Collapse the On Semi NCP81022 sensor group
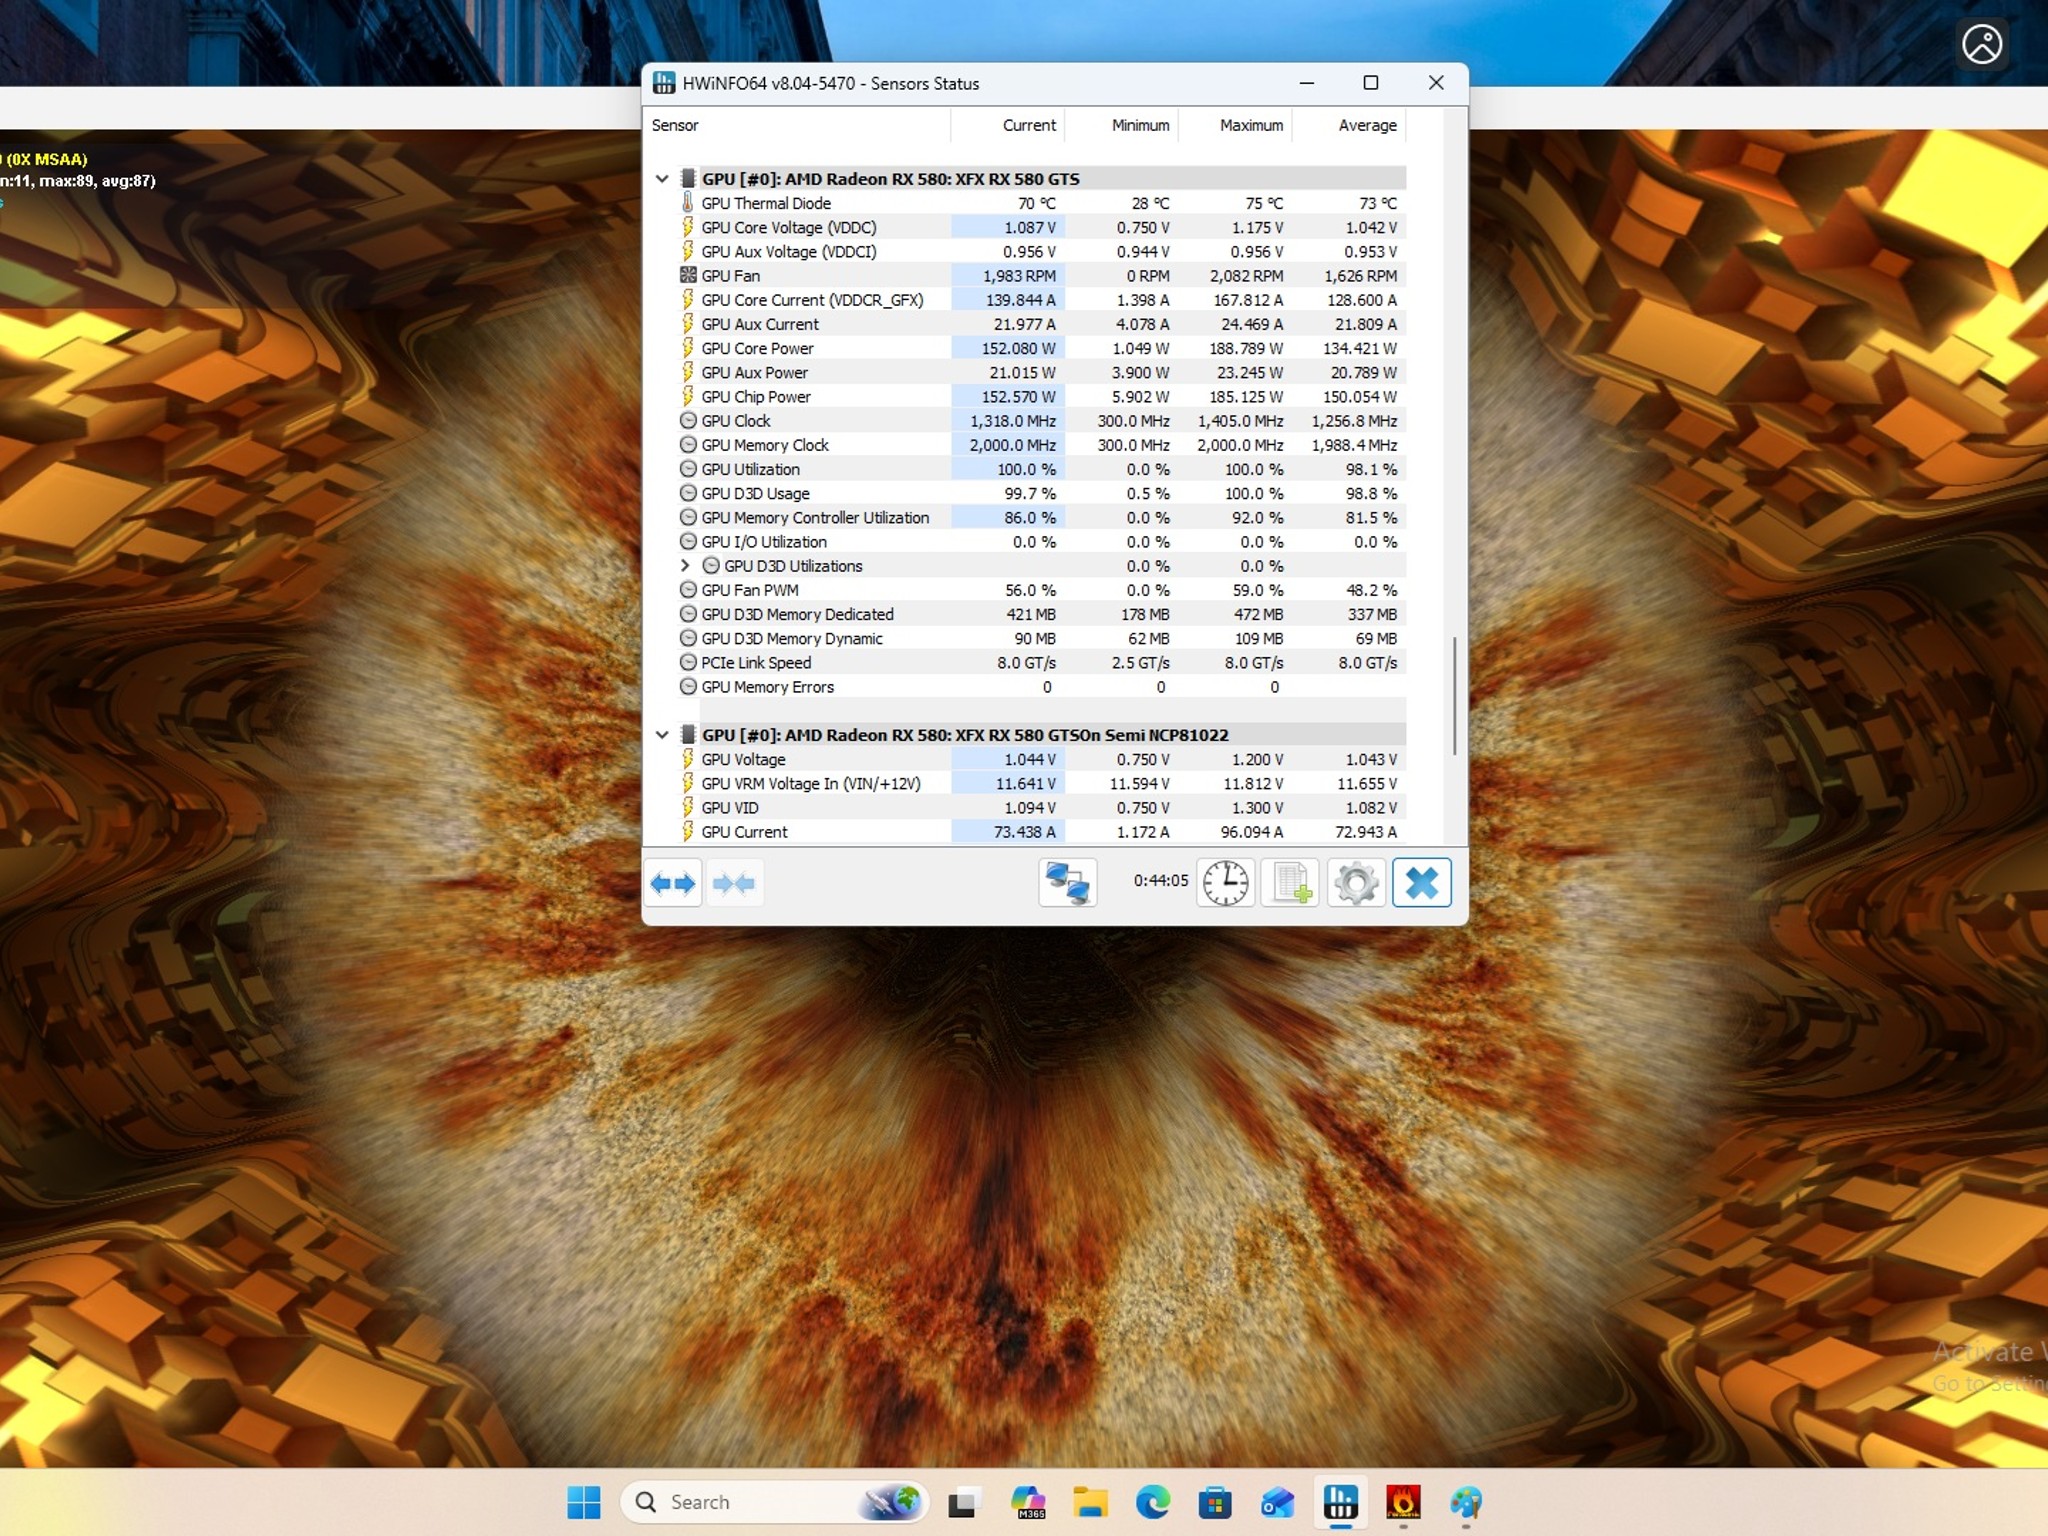 (x=662, y=735)
